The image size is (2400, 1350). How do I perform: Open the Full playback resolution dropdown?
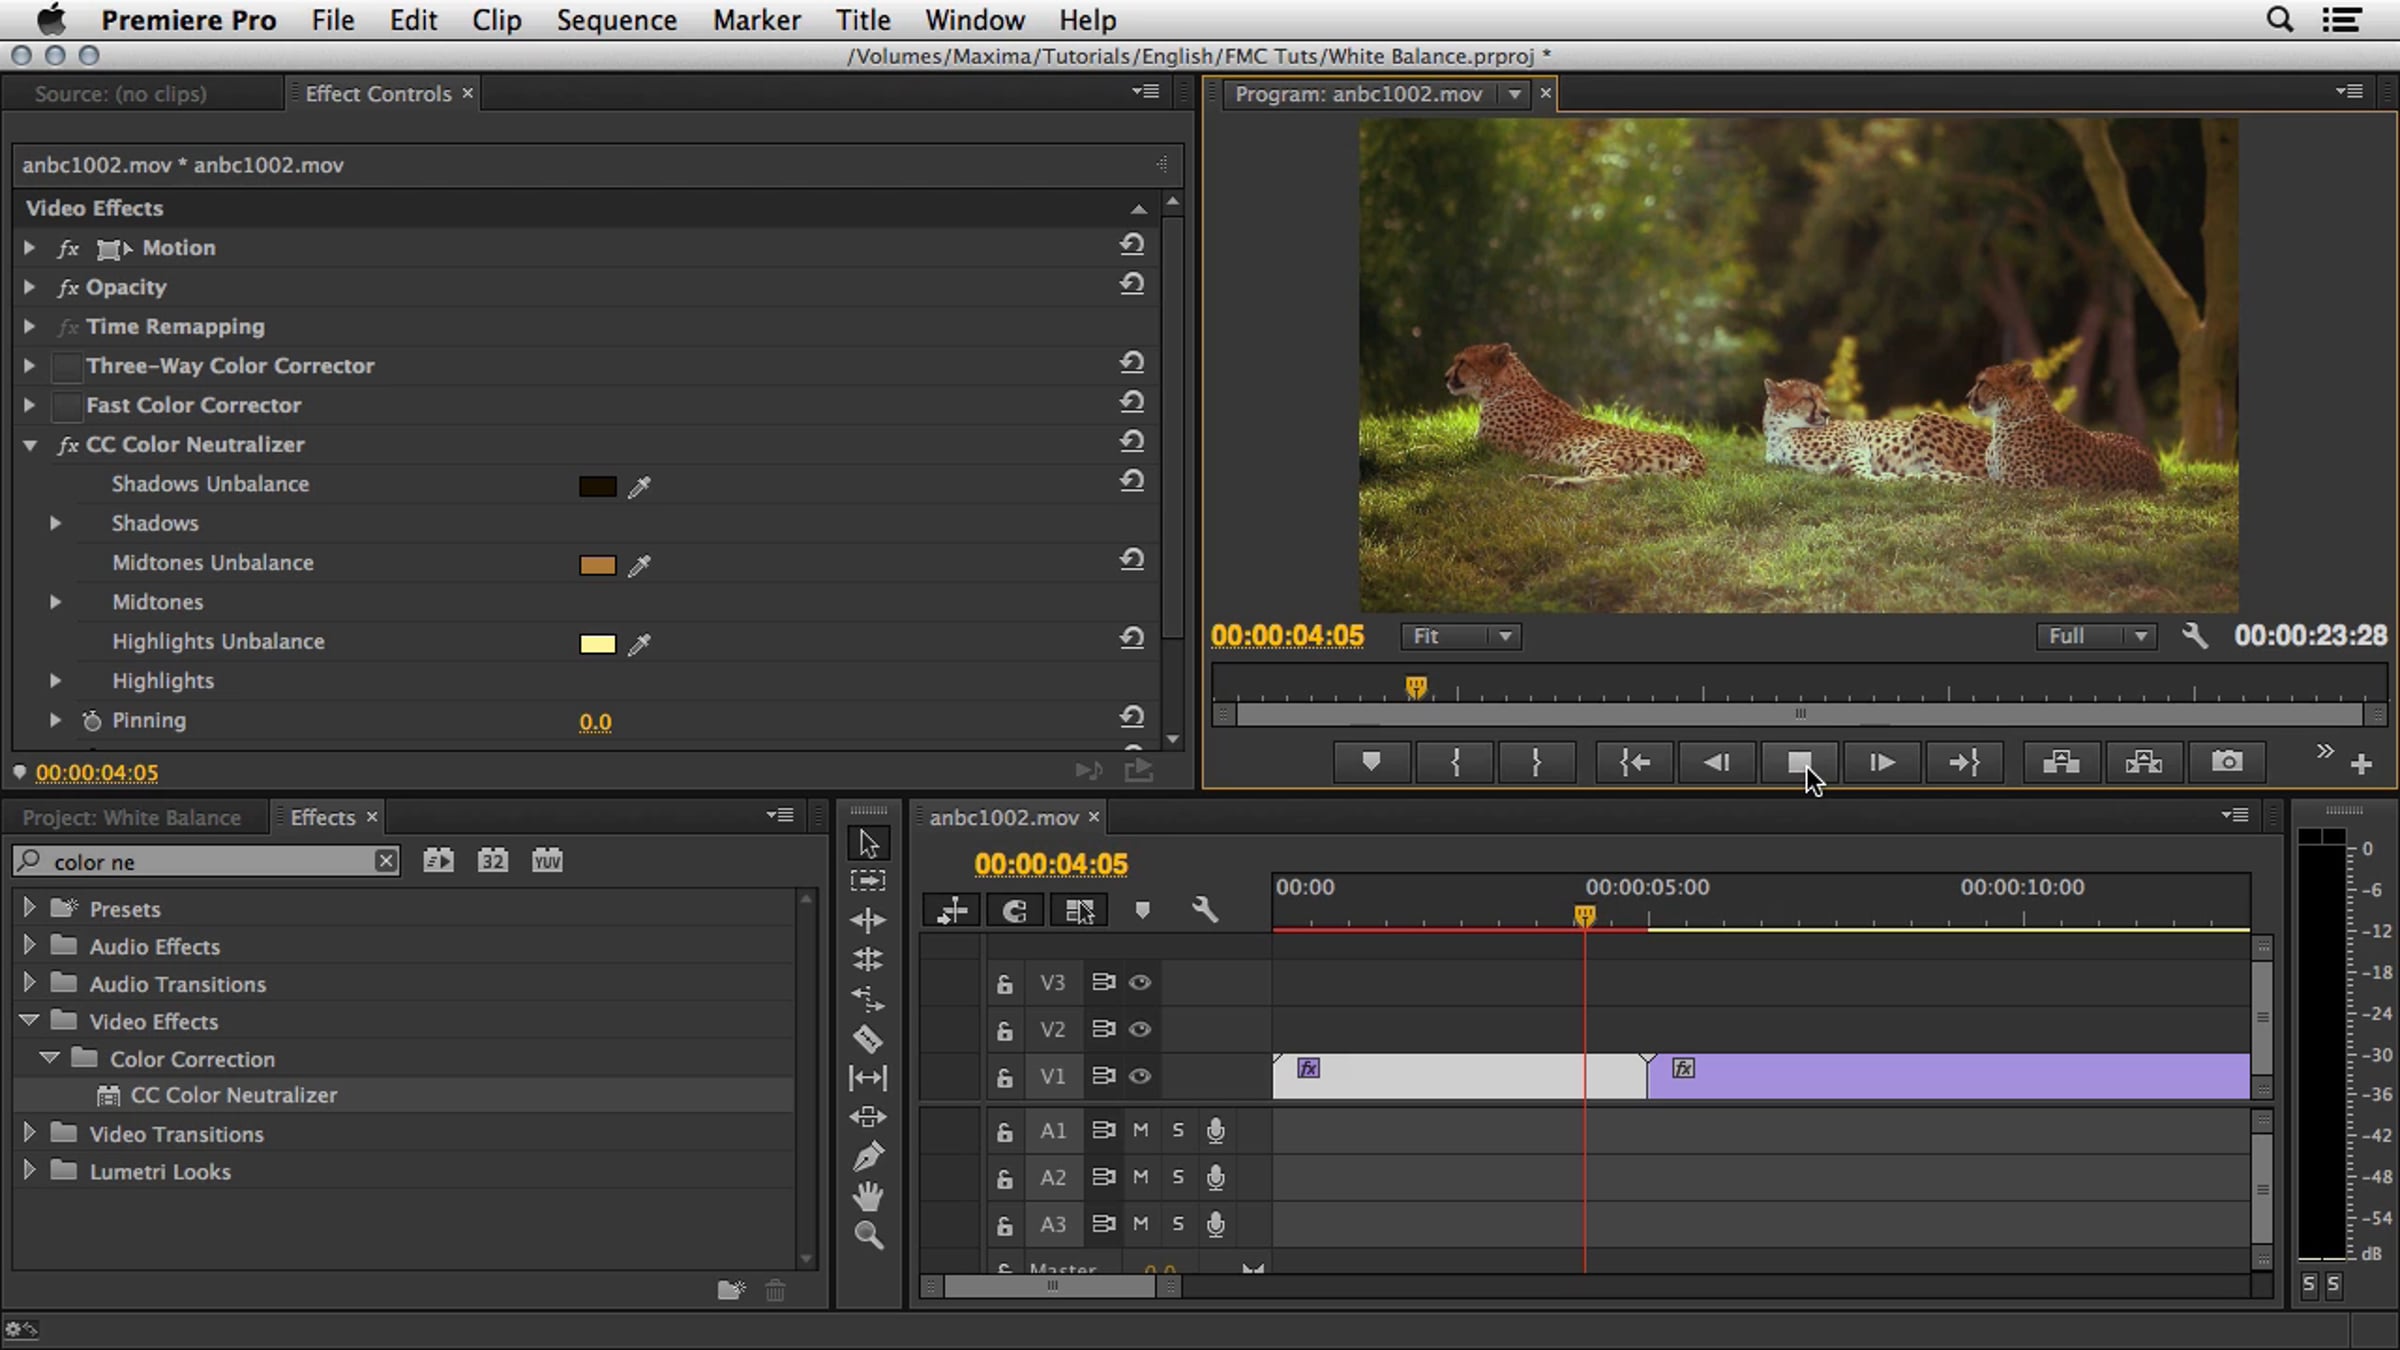click(x=2096, y=636)
